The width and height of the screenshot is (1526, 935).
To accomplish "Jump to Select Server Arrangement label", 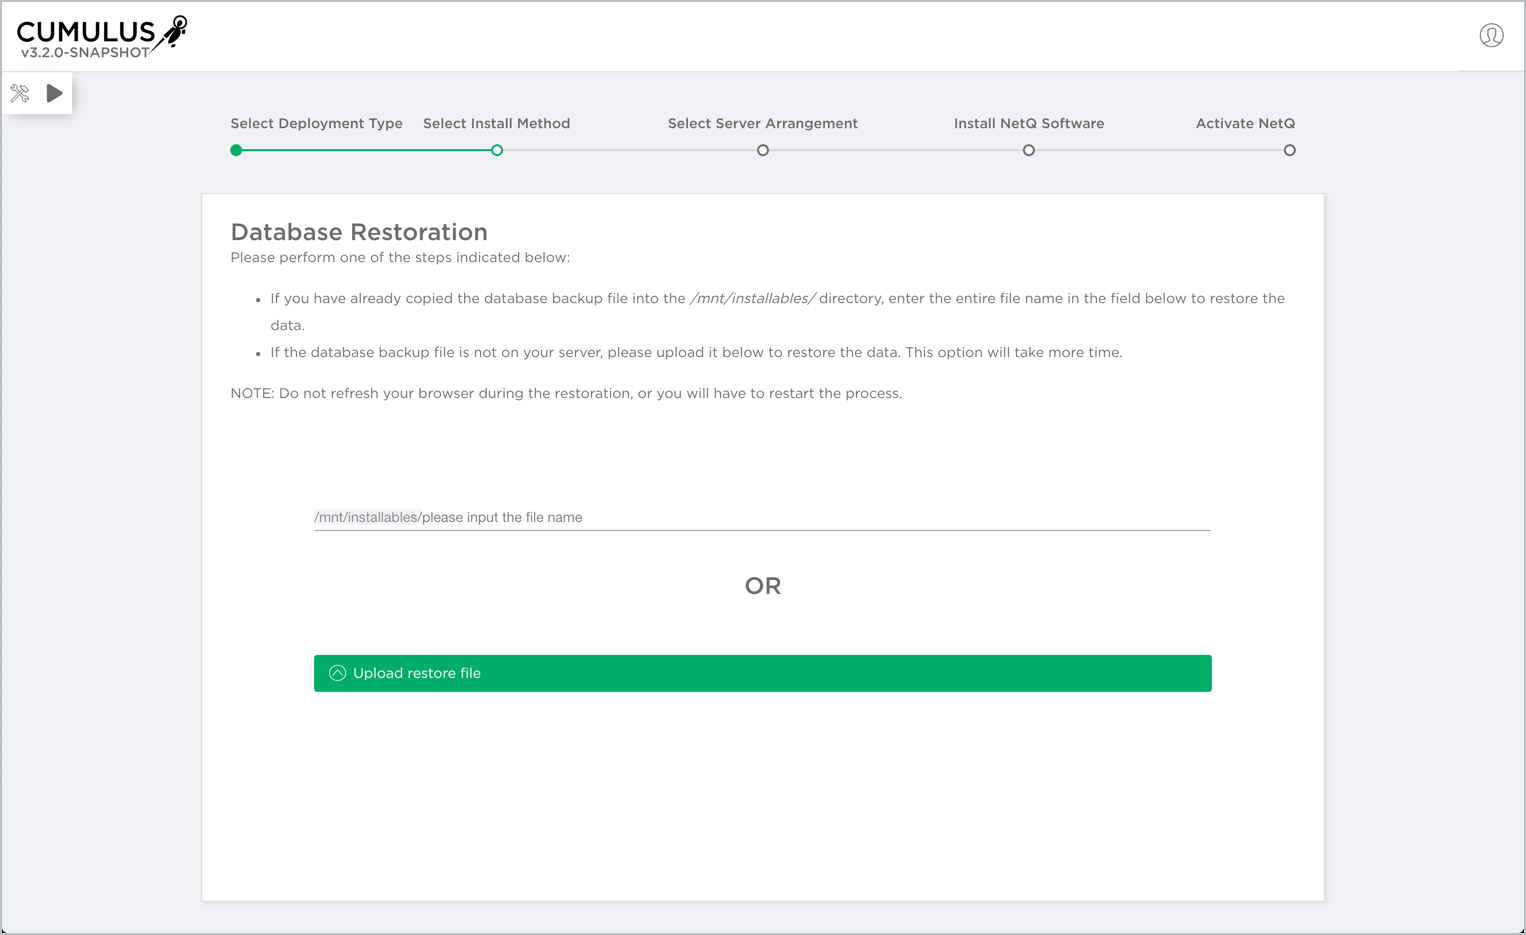I will [762, 124].
